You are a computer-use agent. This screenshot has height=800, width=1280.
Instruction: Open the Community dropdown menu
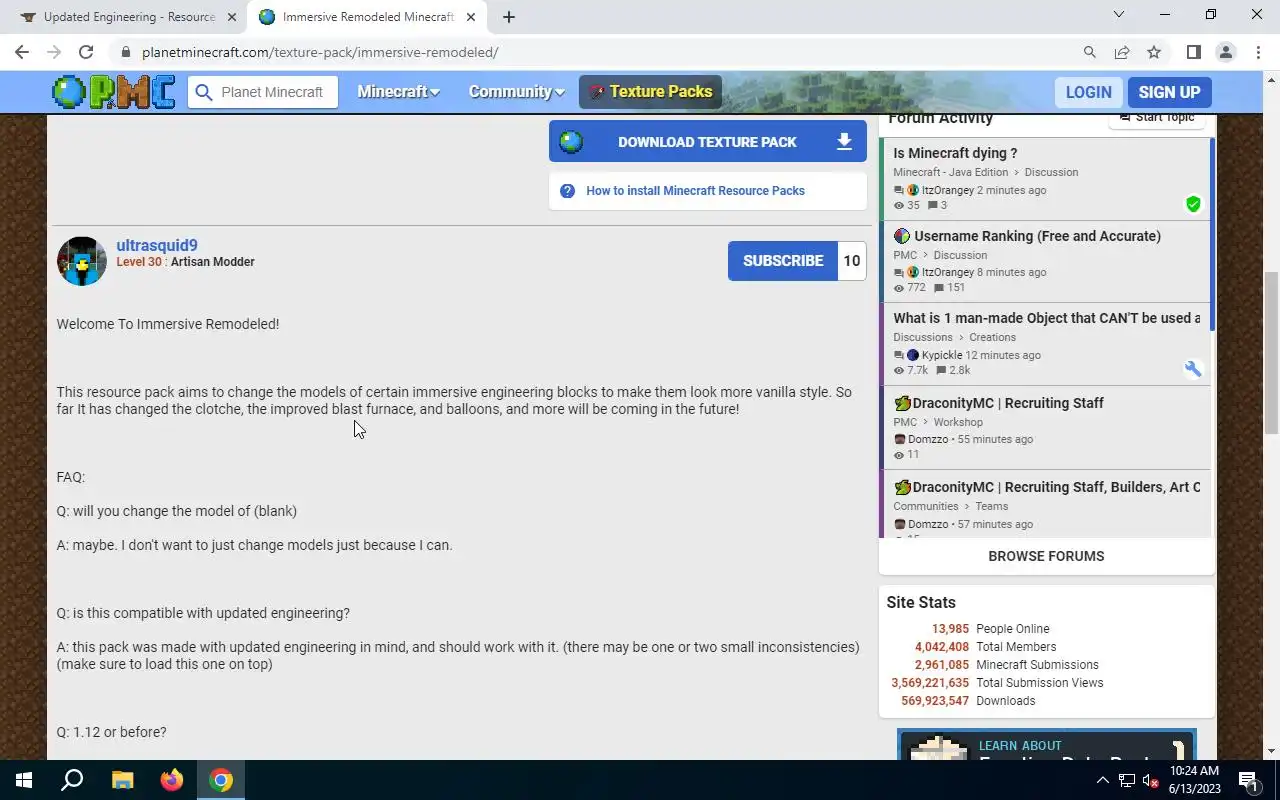[516, 92]
